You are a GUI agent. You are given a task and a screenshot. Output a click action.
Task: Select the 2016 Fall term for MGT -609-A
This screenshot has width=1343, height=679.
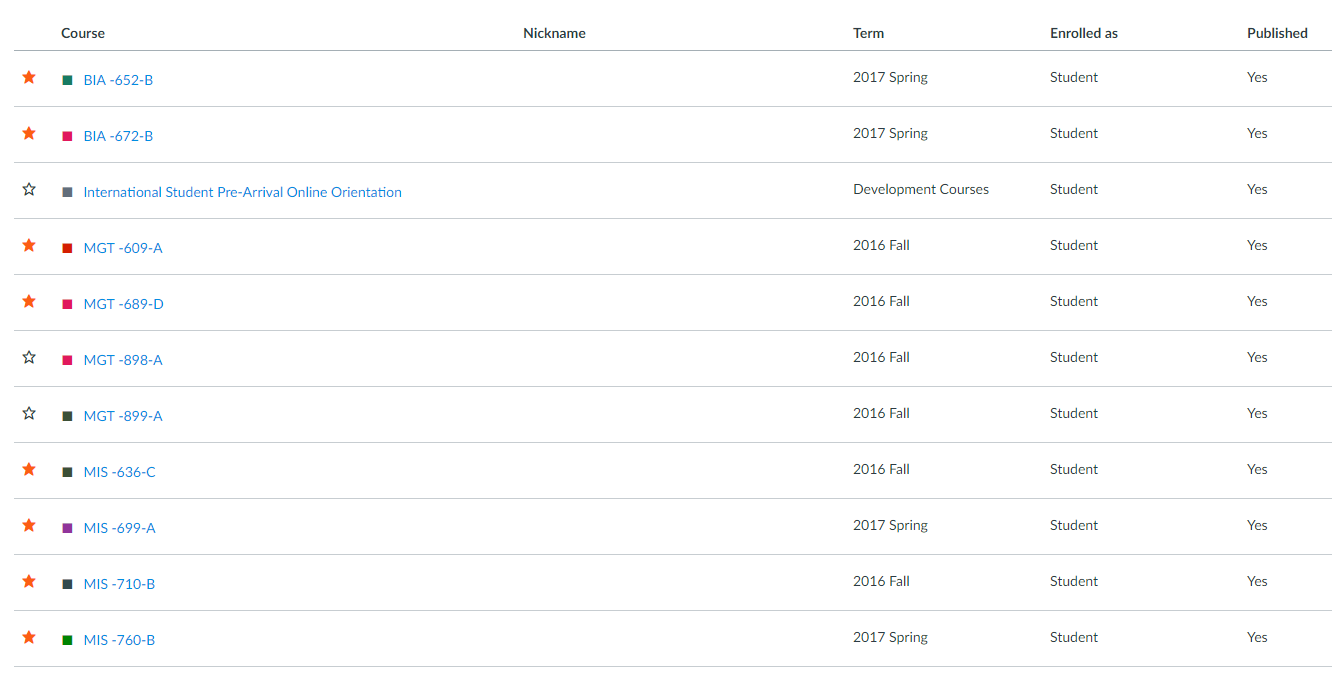(x=881, y=245)
